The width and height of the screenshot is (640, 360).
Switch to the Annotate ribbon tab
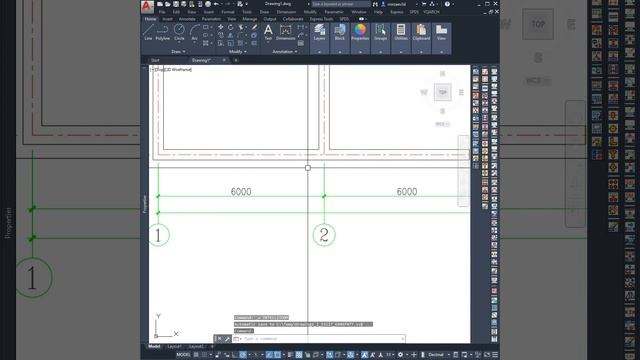pyautogui.click(x=187, y=19)
